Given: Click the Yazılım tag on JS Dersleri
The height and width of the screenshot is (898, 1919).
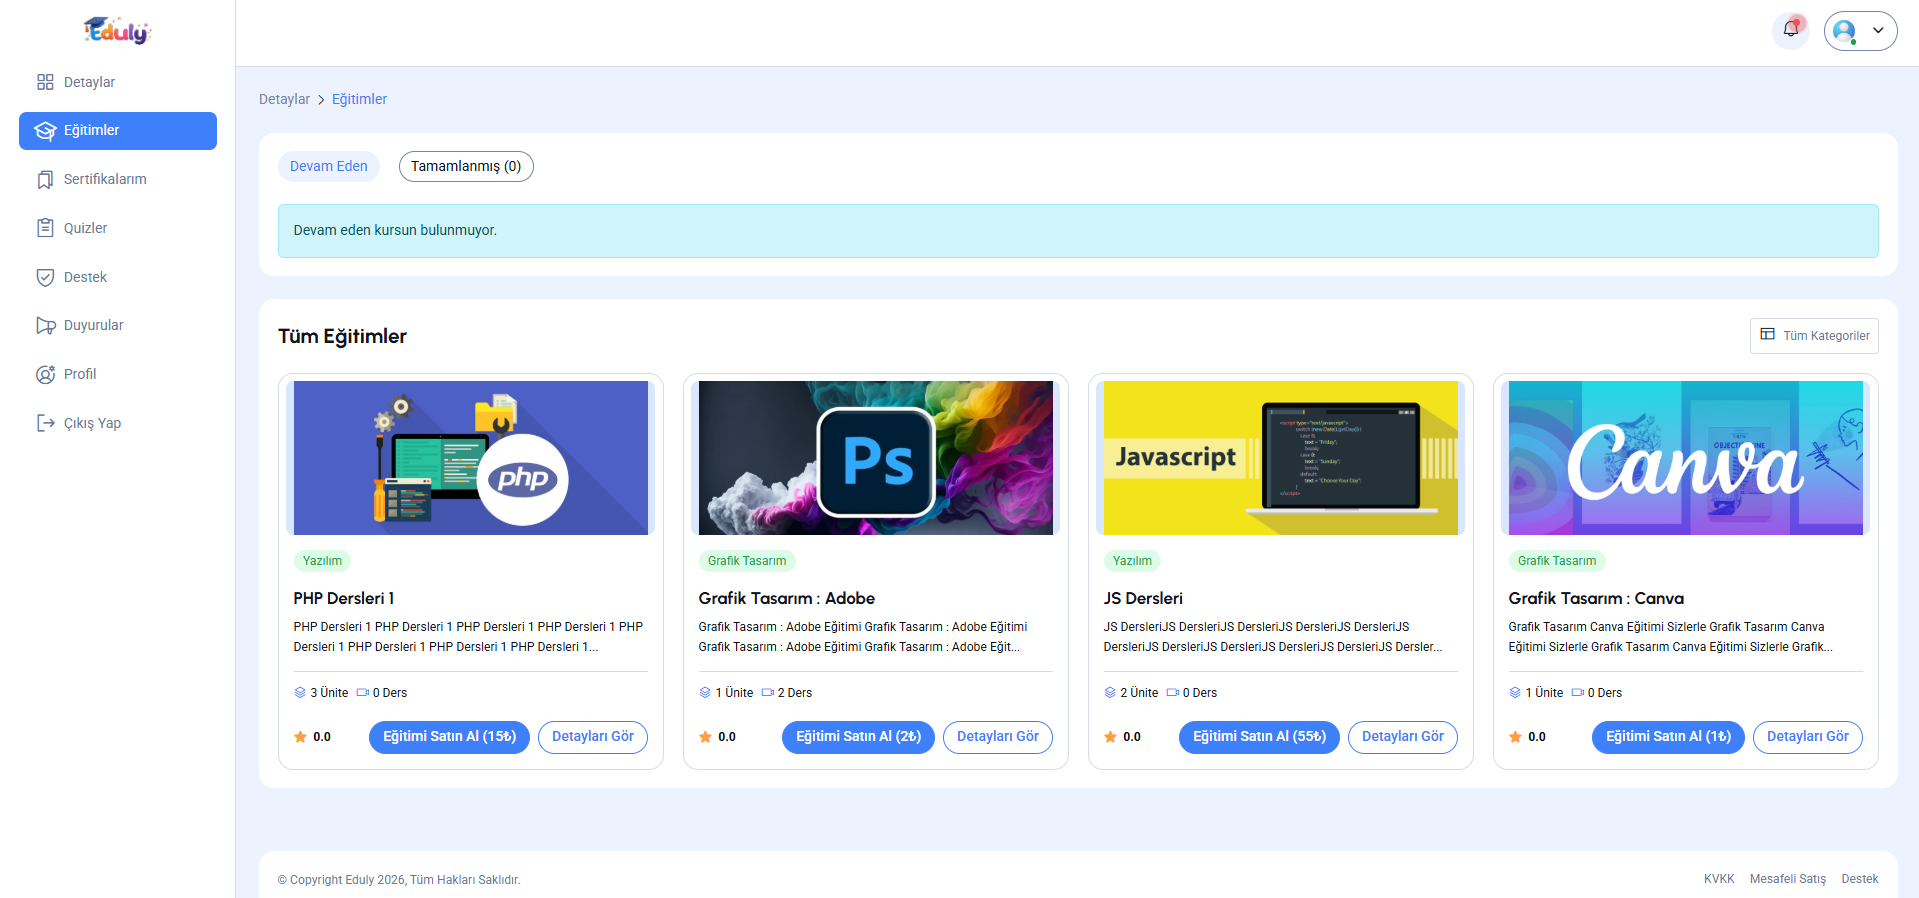Looking at the screenshot, I should pyautogui.click(x=1132, y=561).
